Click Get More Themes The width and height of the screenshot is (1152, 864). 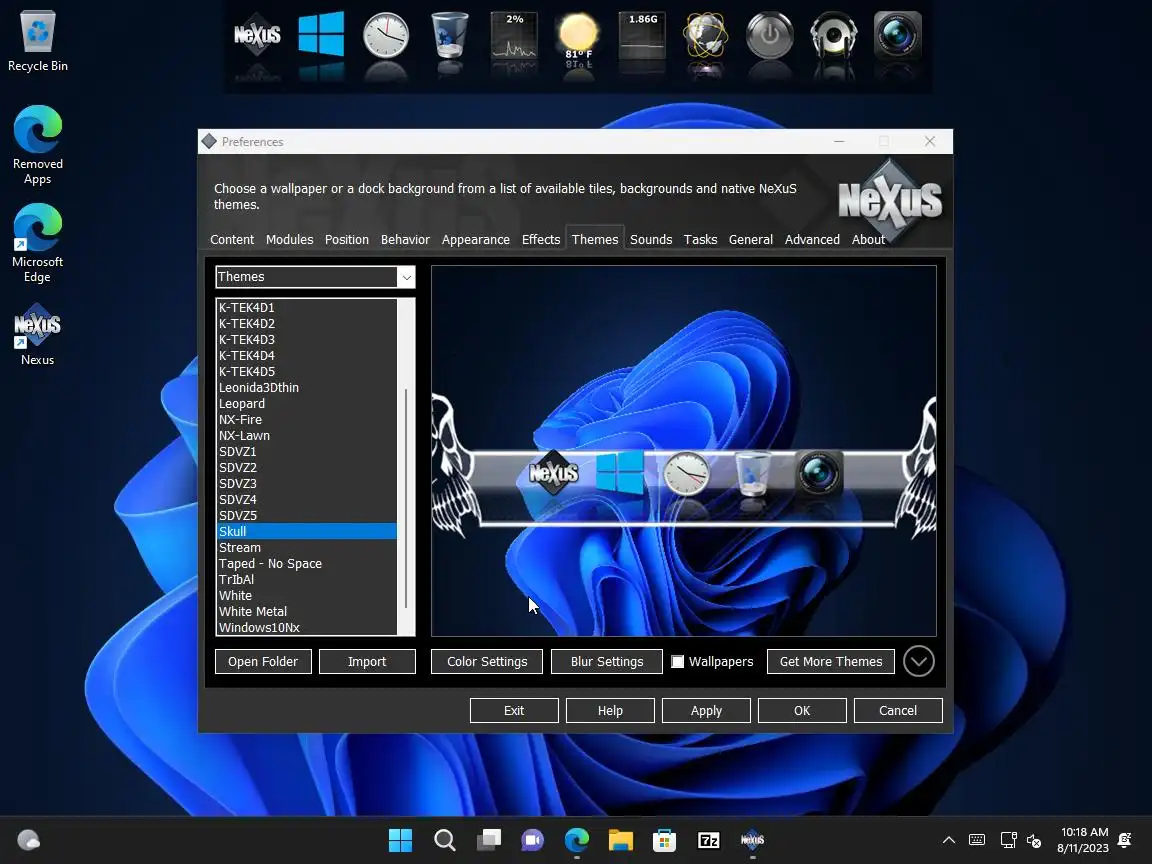tap(831, 661)
